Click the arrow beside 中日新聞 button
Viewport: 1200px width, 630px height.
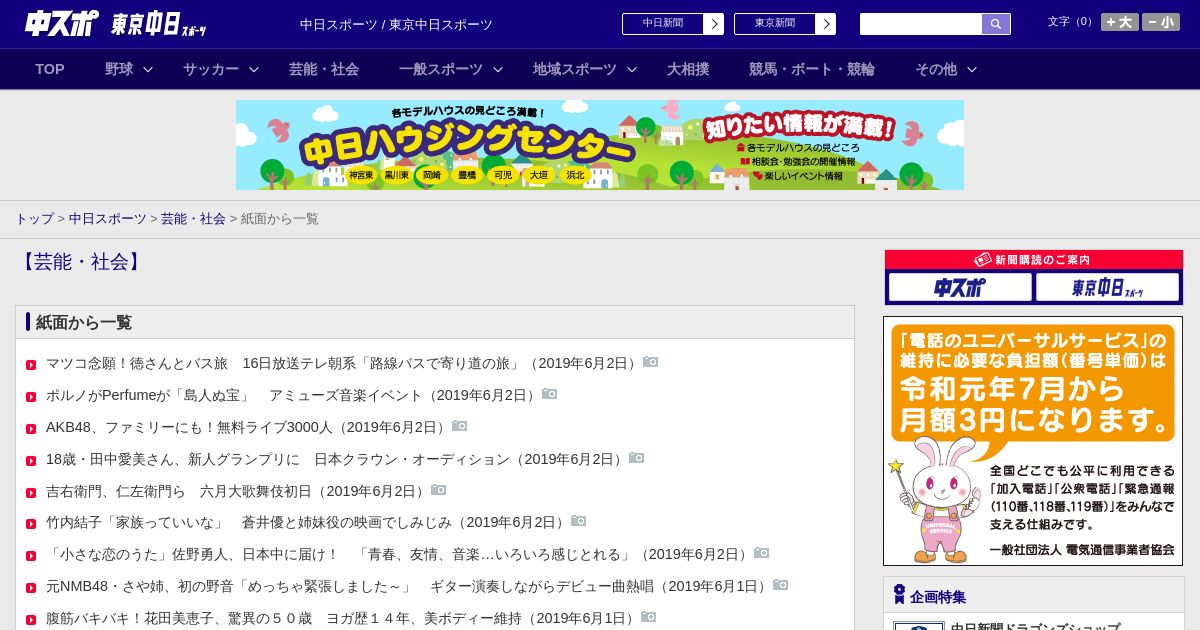pos(714,24)
